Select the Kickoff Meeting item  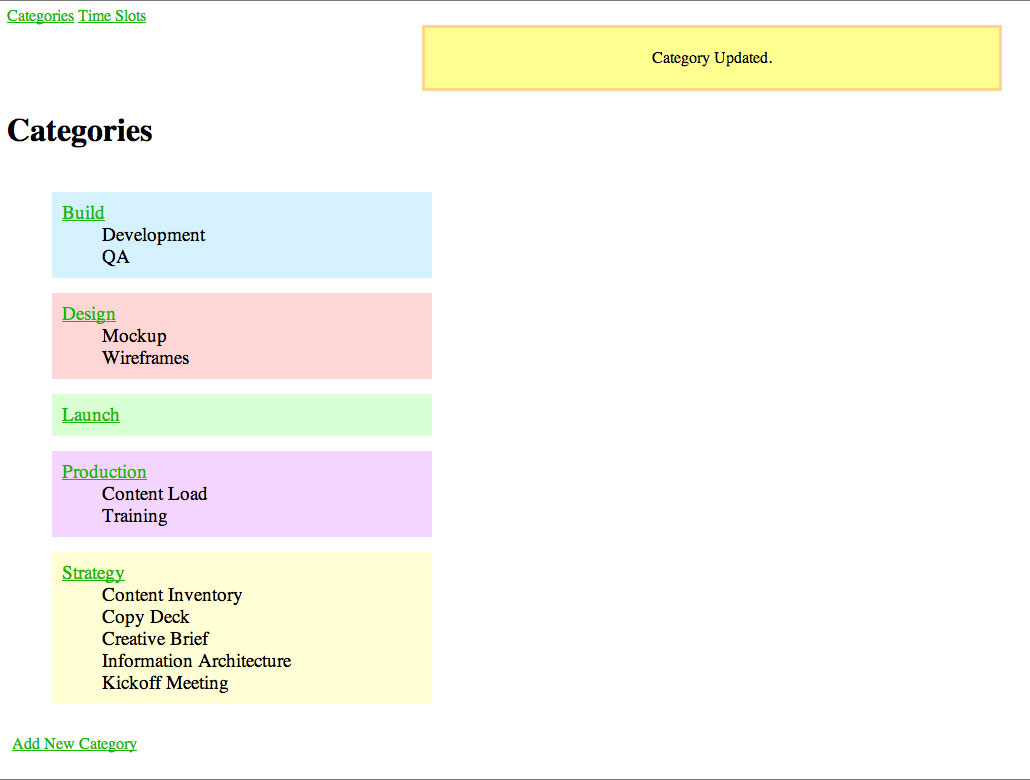tap(166, 683)
